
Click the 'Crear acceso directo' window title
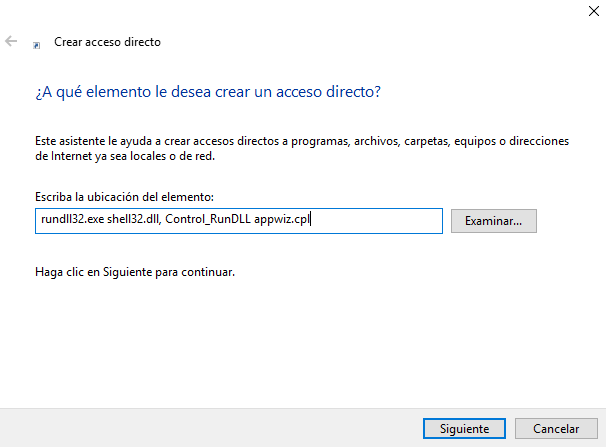point(107,42)
